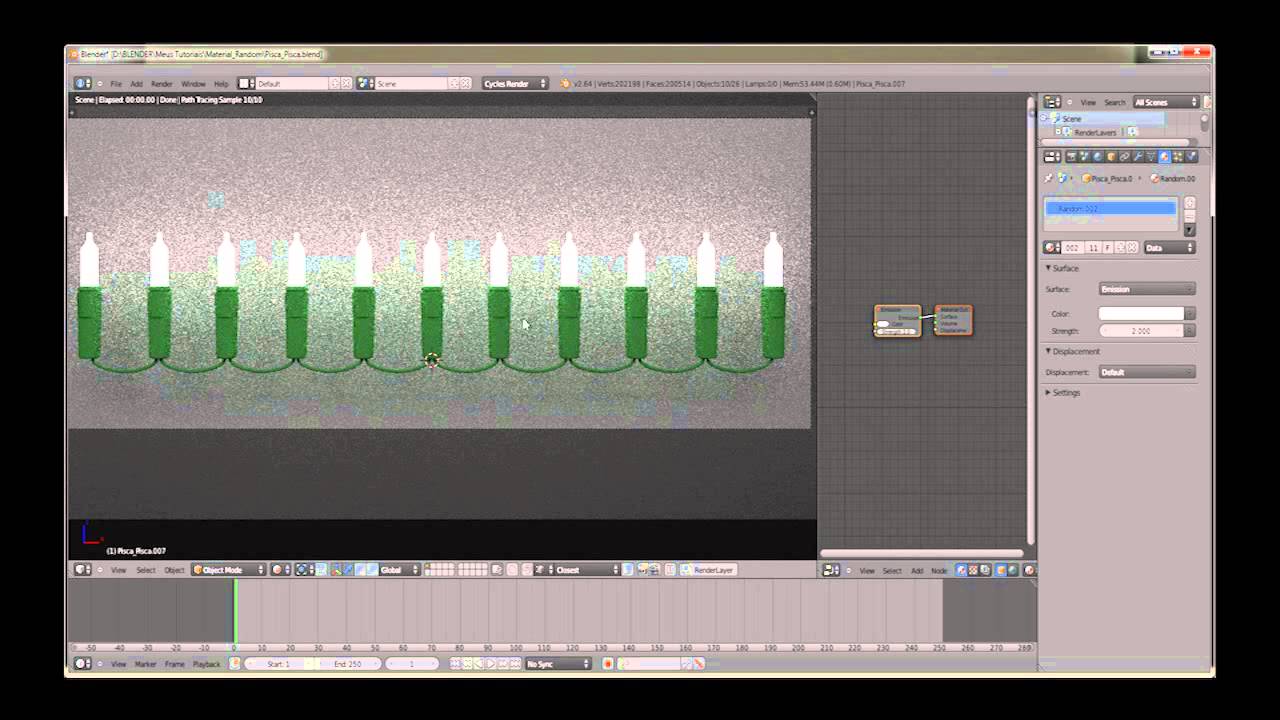Click the 3D view editor type icon
This screenshot has width=1280, height=720.
(x=82, y=570)
